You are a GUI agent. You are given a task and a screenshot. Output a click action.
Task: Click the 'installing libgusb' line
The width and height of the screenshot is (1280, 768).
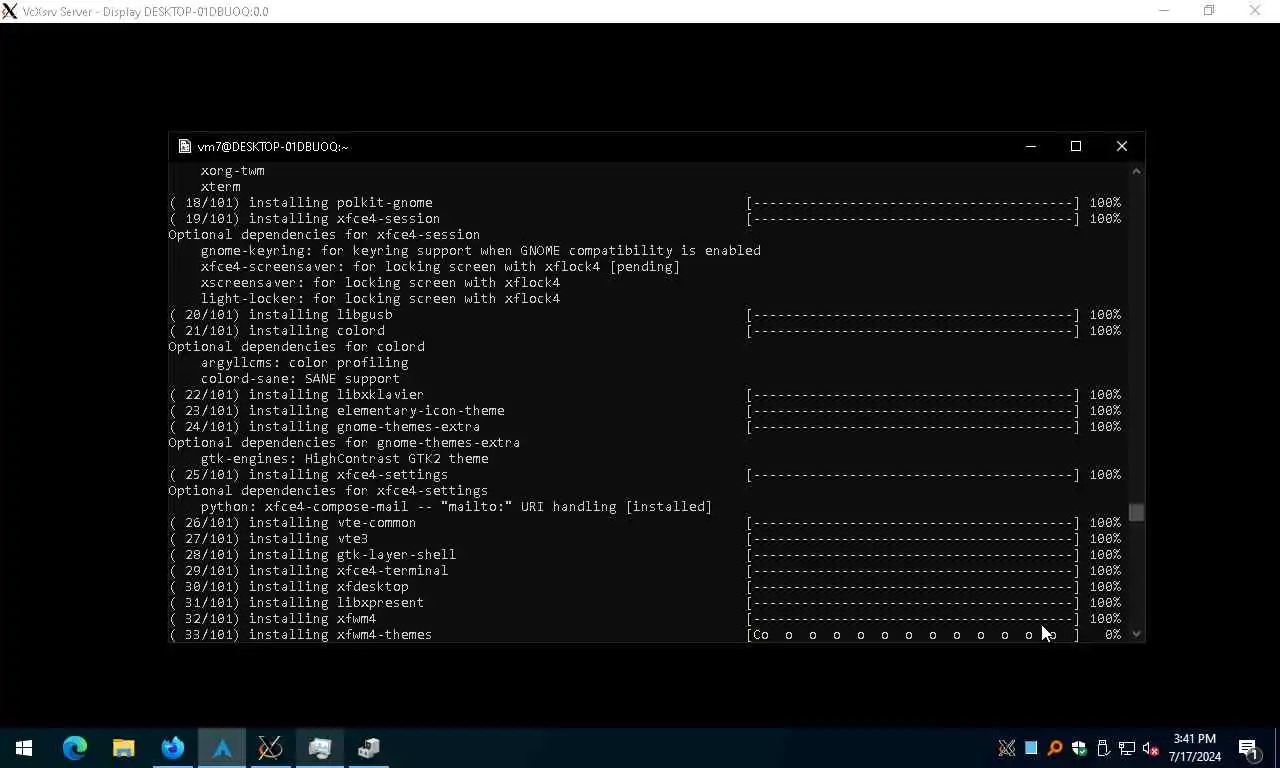pyautogui.click(x=280, y=315)
